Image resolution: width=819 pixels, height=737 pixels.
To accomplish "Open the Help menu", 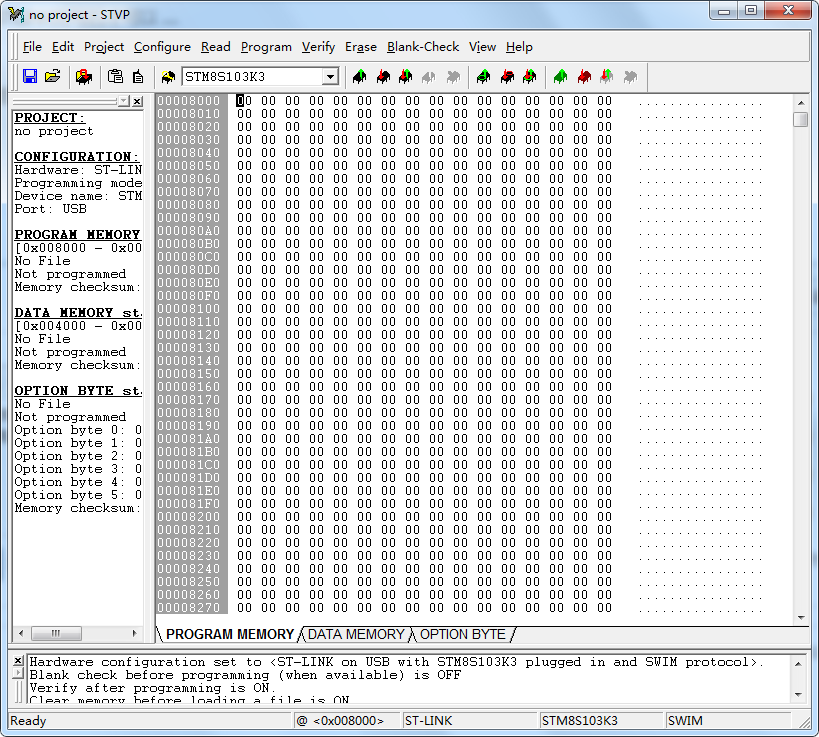I will tap(519, 47).
